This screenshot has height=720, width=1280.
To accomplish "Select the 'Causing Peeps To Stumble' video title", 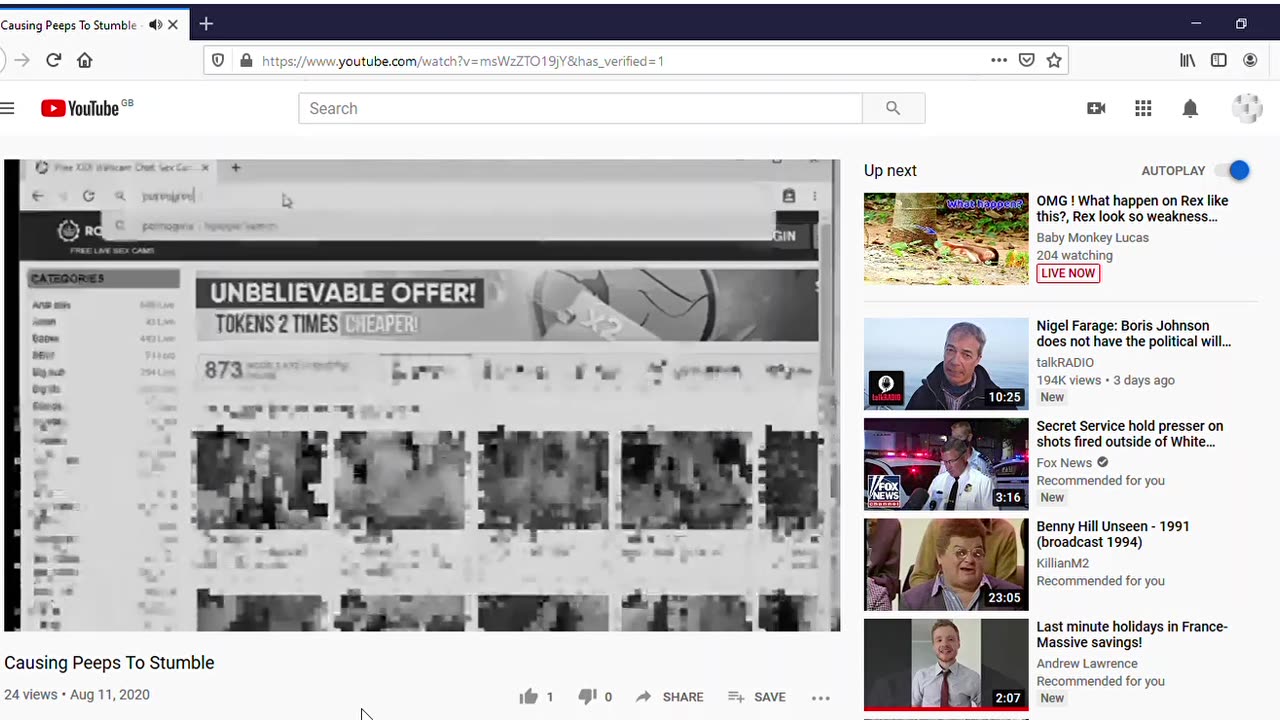I will click(109, 663).
